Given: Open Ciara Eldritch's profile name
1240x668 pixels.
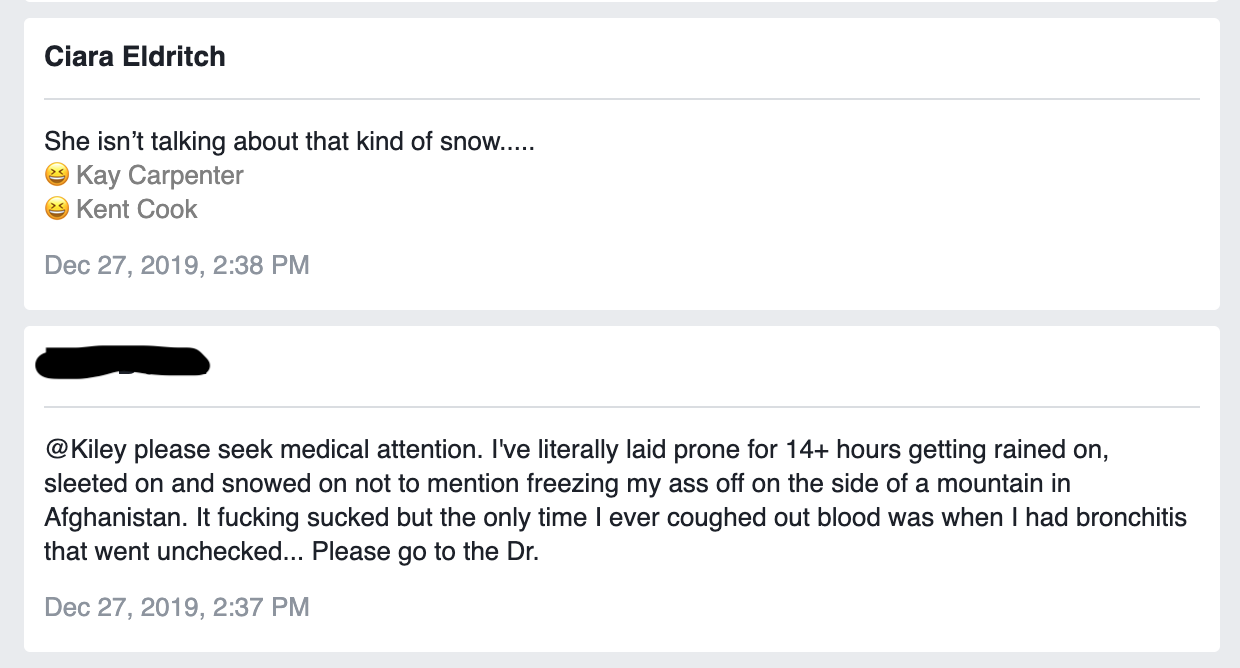Looking at the screenshot, I should [x=135, y=57].
